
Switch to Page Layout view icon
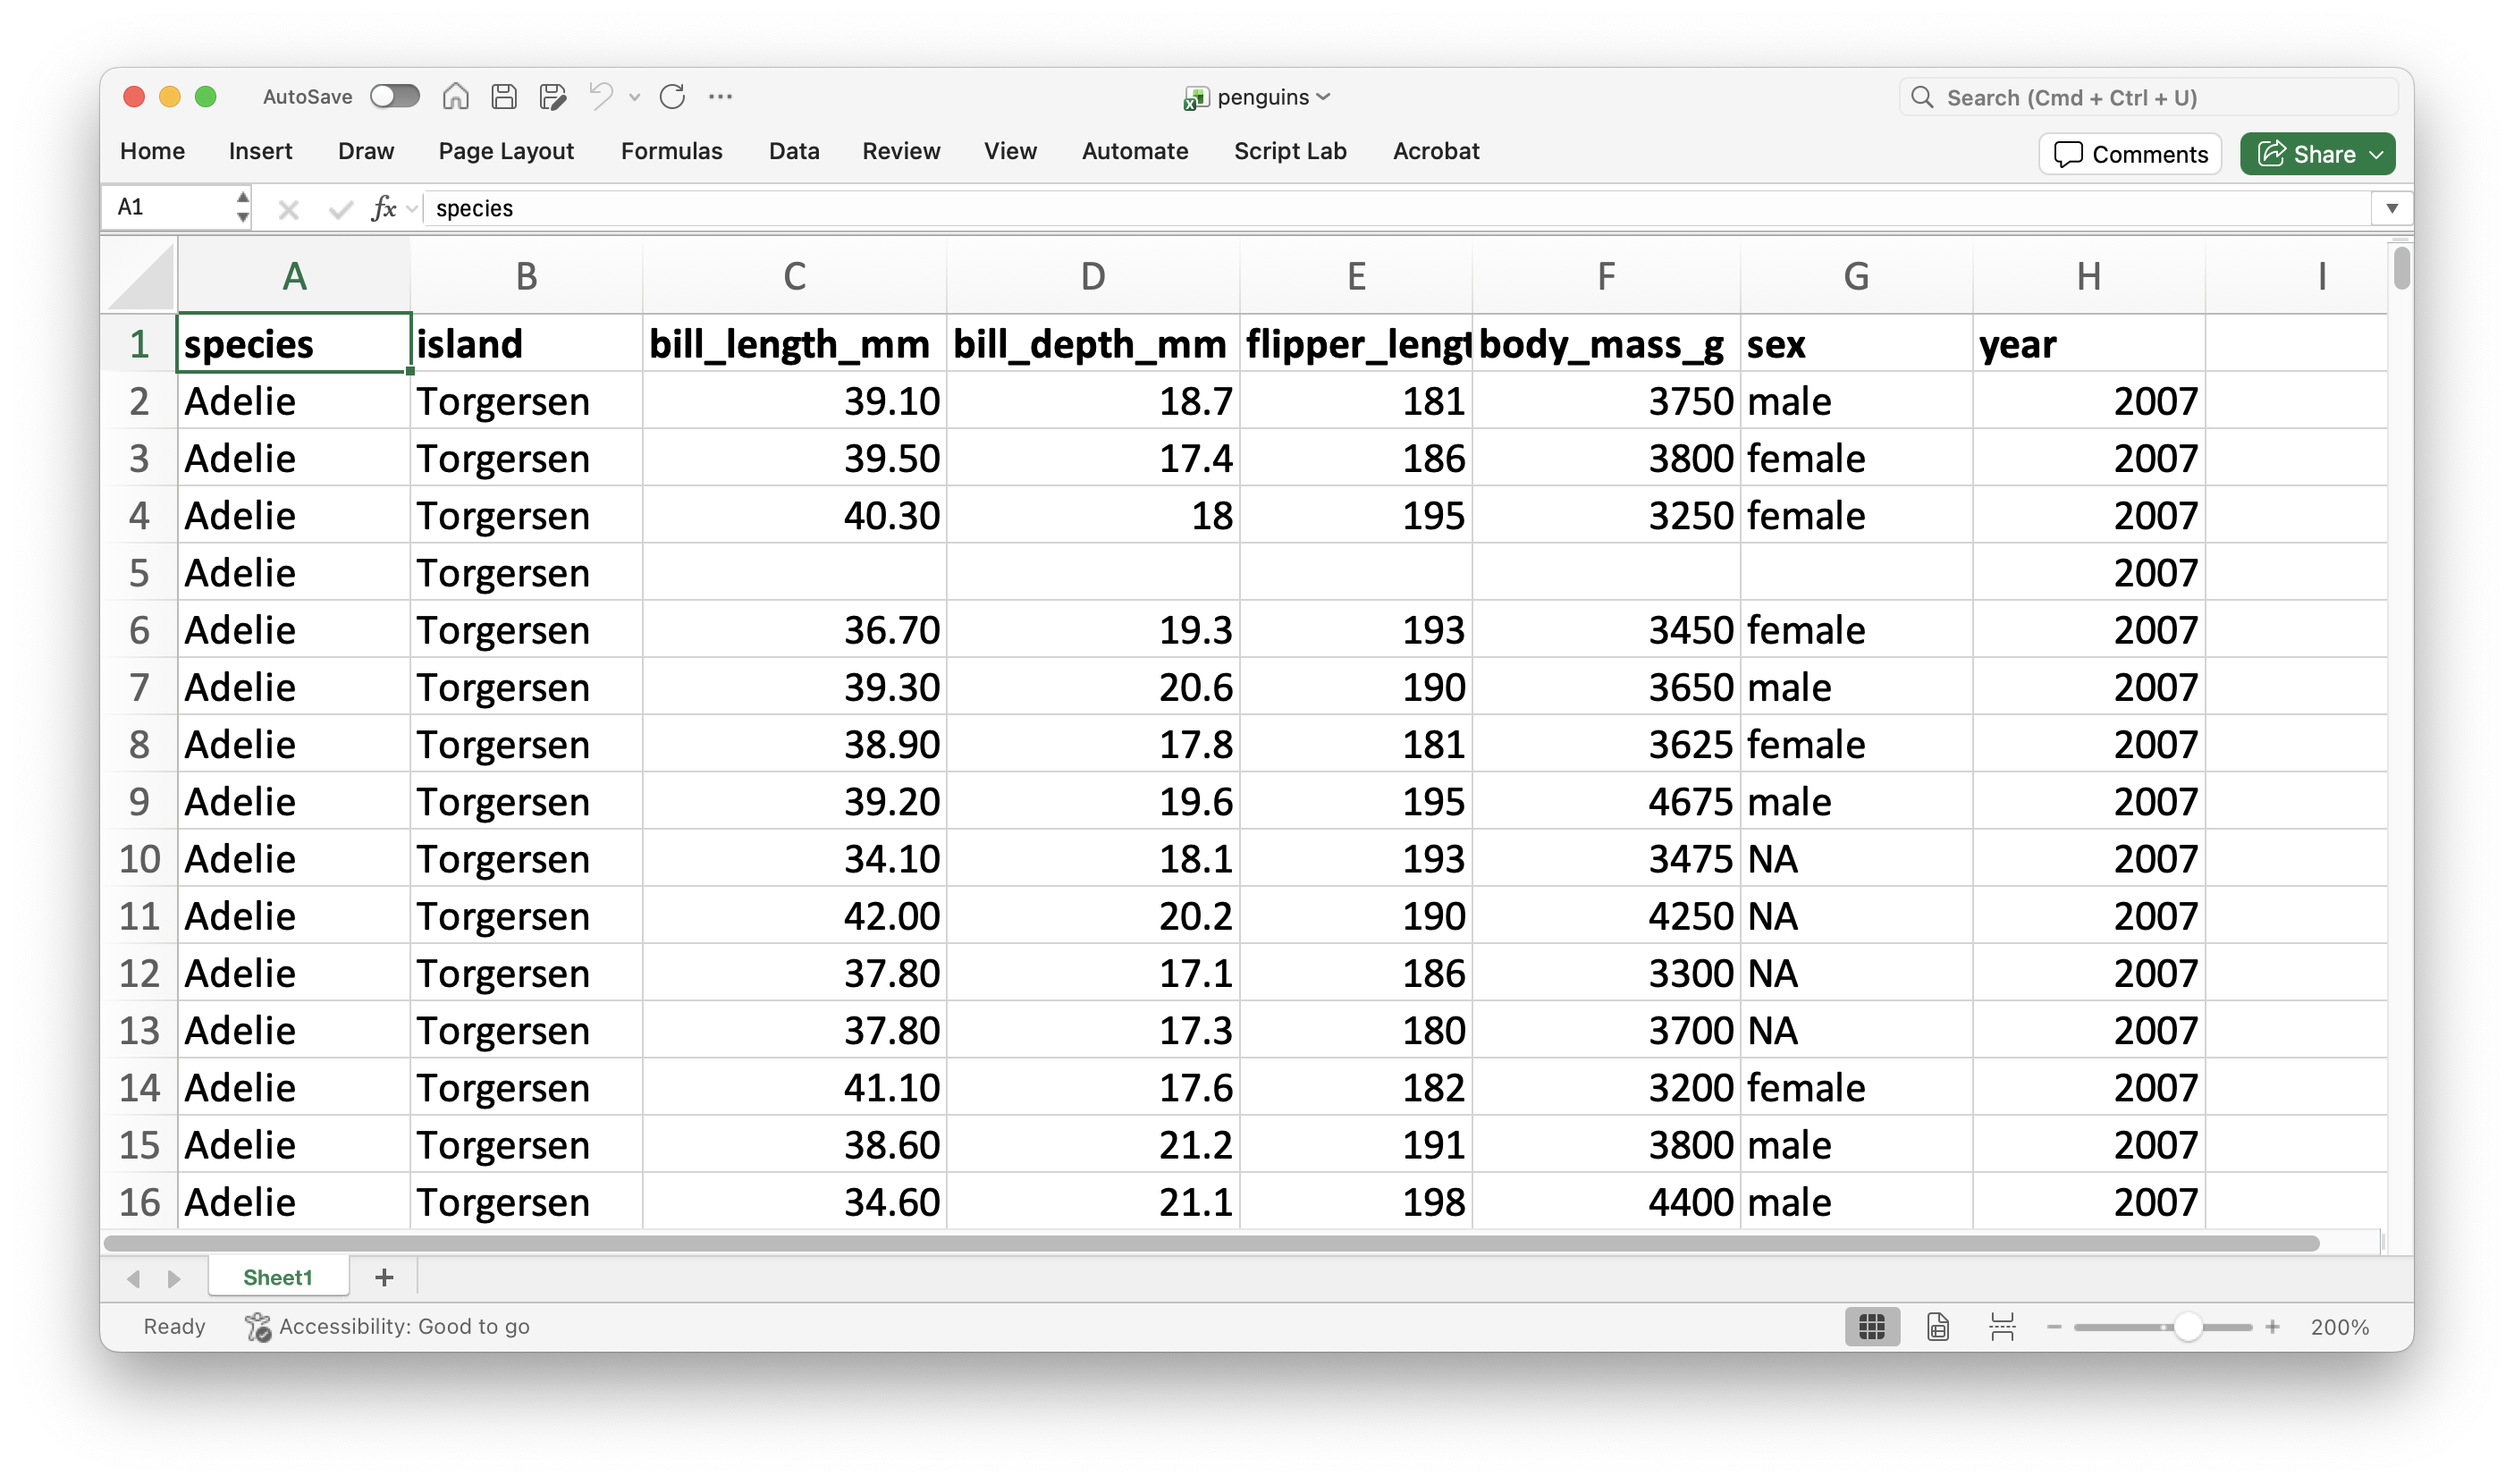tap(1937, 1326)
